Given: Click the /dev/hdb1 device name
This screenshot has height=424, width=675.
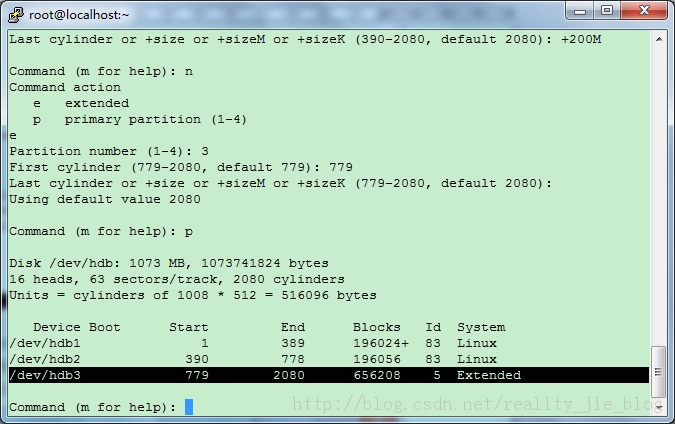Looking at the screenshot, I should tap(45, 343).
